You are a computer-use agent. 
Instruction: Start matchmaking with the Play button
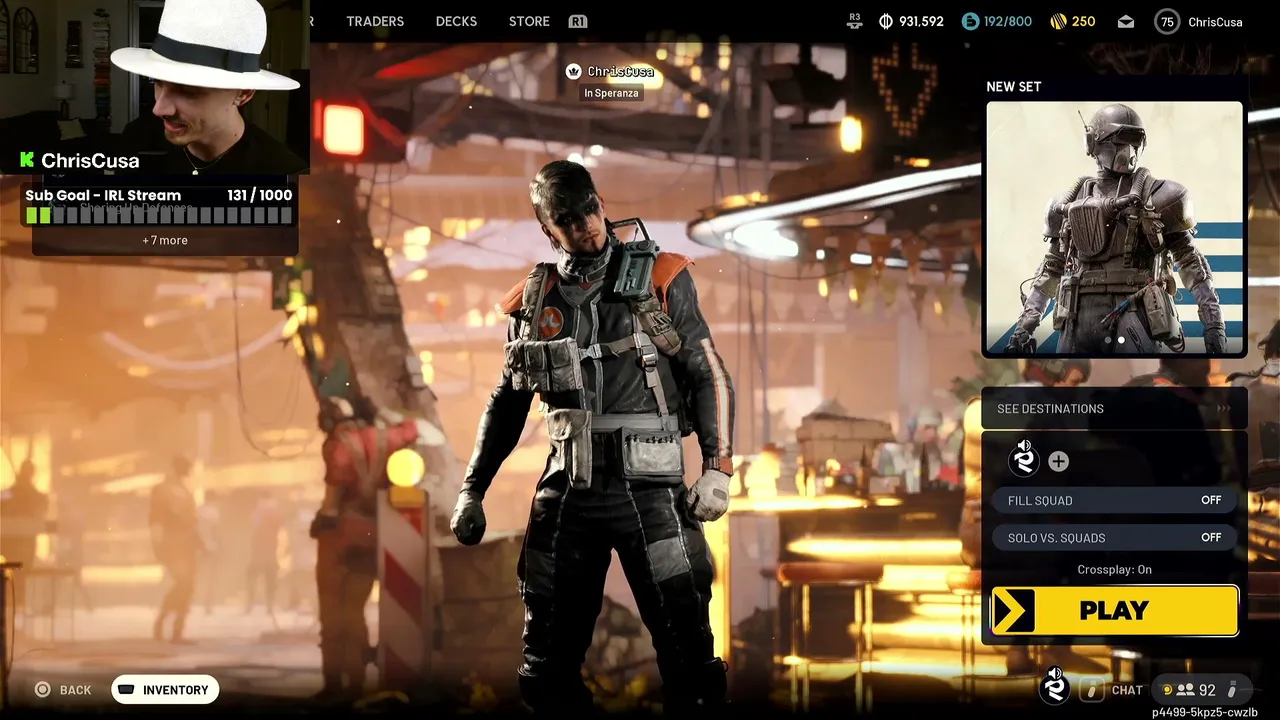click(x=1114, y=611)
